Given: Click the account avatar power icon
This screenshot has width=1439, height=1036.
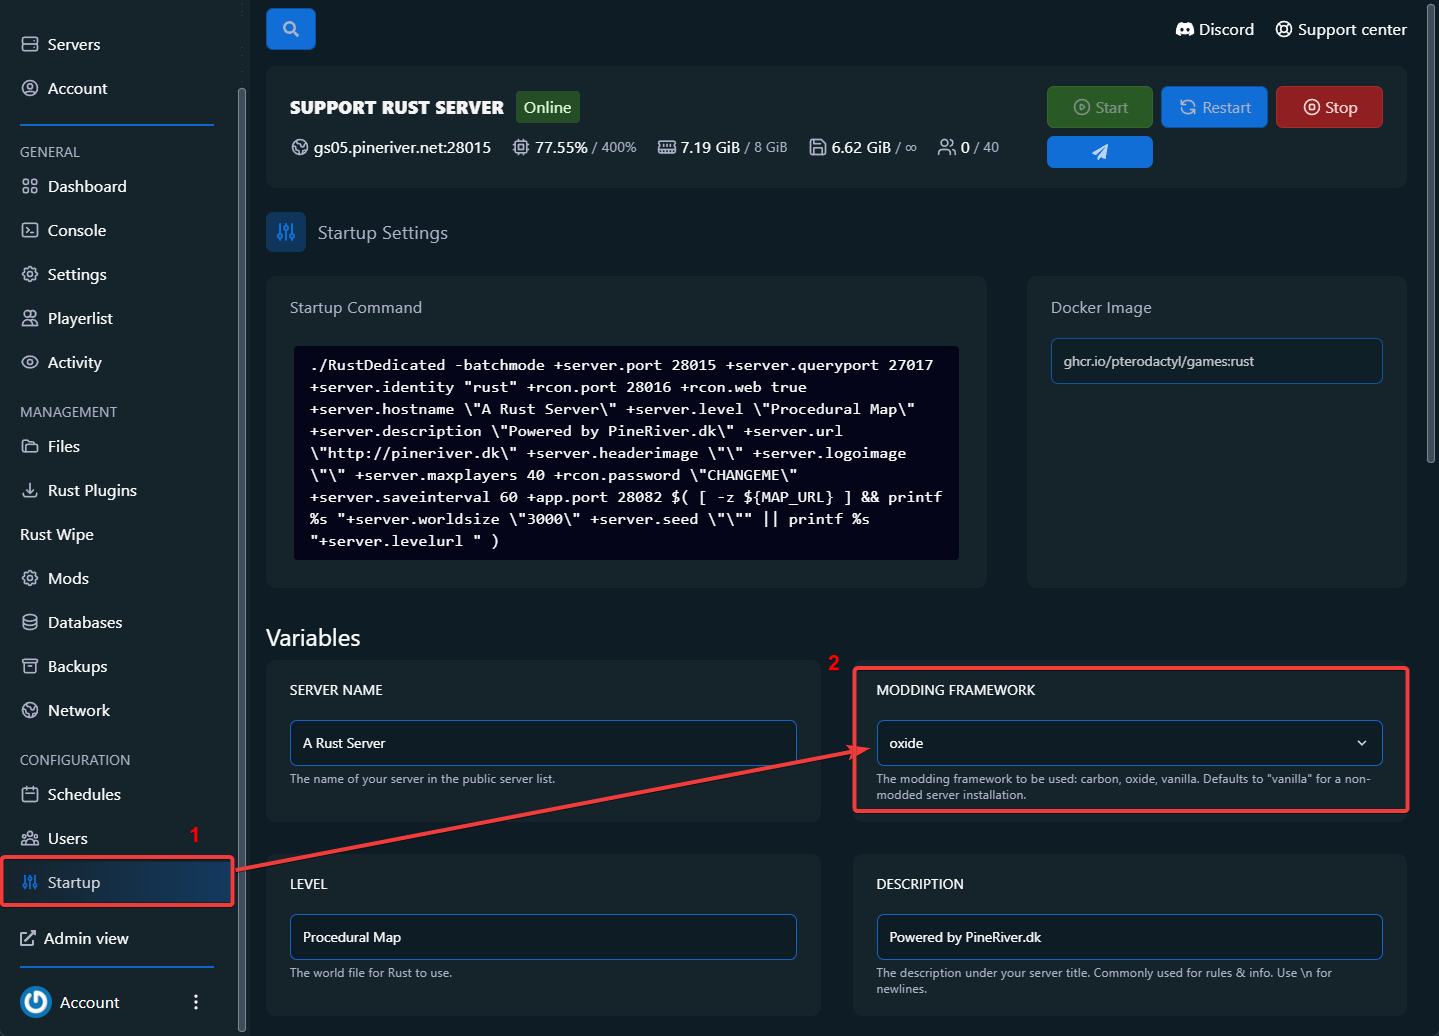Looking at the screenshot, I should [x=36, y=1002].
